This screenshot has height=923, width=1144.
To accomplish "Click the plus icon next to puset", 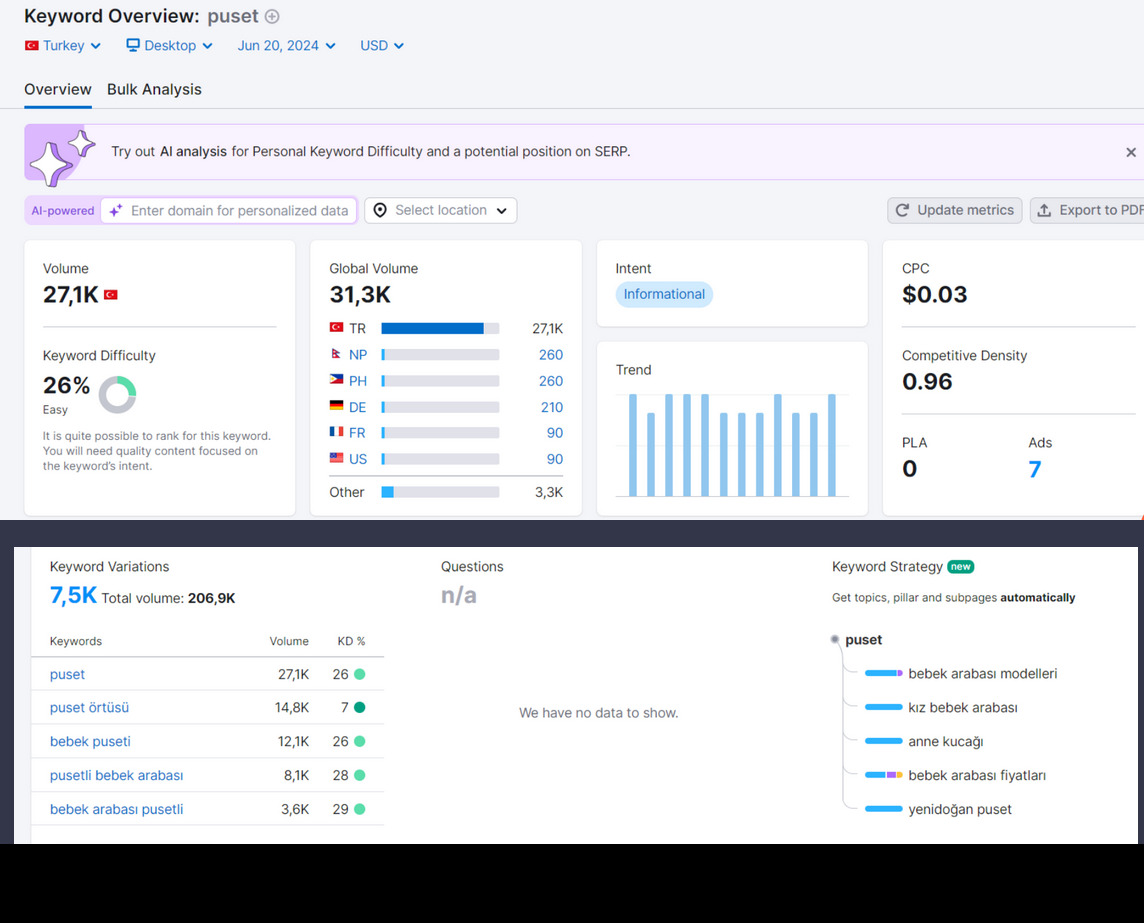I will click(272, 16).
